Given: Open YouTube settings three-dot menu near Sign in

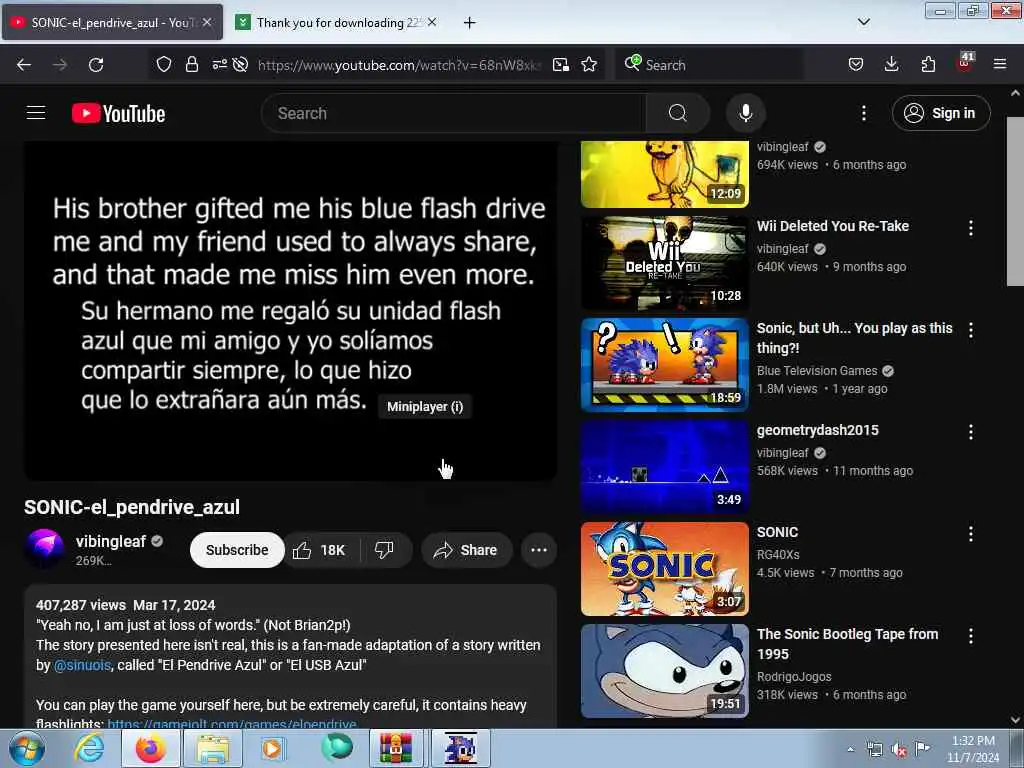Looking at the screenshot, I should pyautogui.click(x=863, y=113).
